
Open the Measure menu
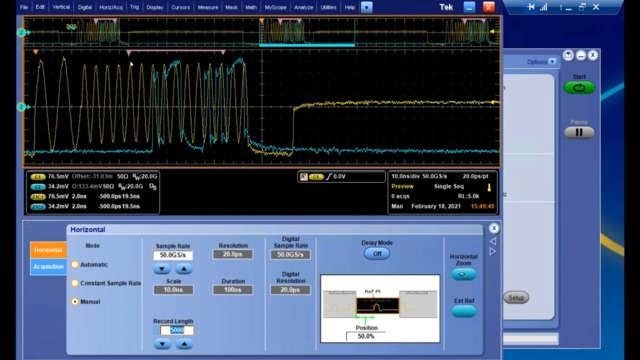tap(208, 7)
